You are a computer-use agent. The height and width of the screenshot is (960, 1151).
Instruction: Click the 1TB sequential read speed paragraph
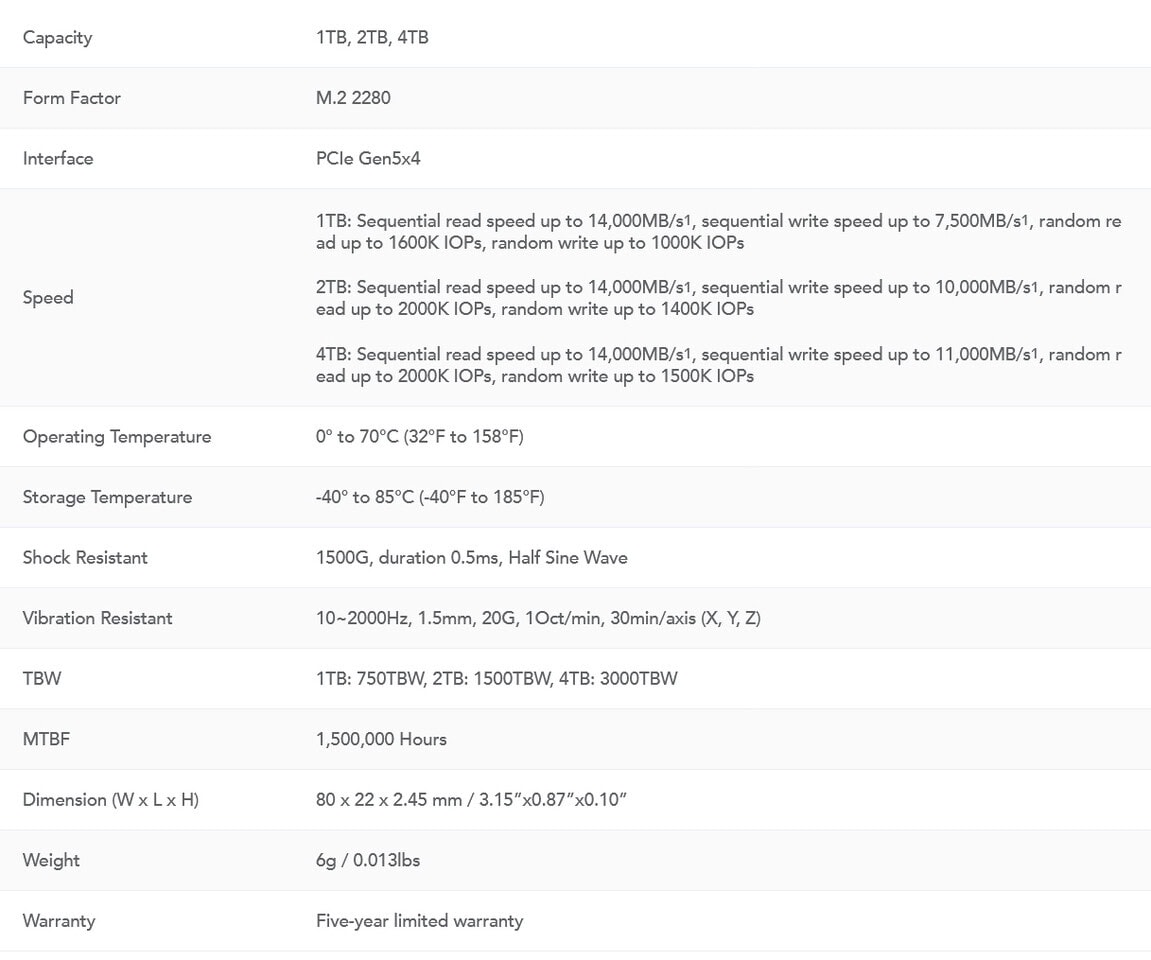(719, 232)
